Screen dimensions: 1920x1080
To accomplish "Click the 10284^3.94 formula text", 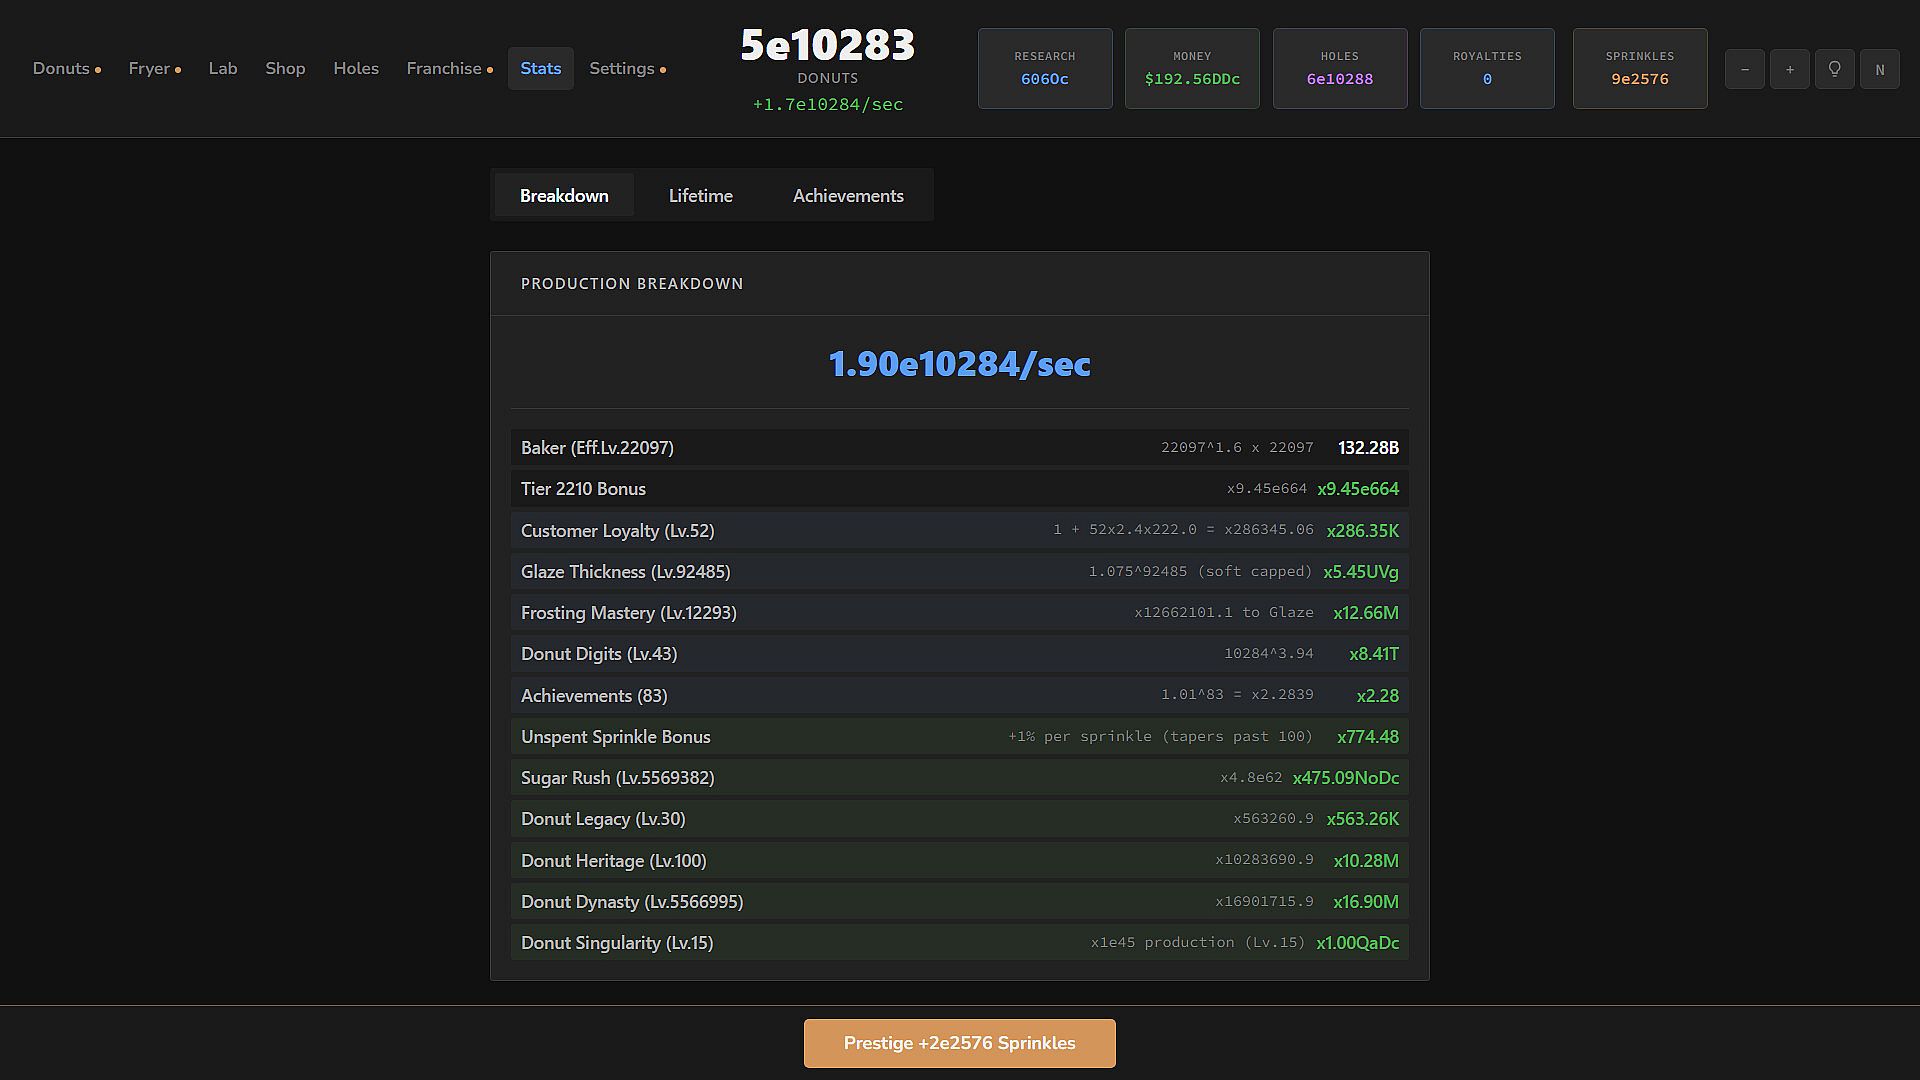I will pyautogui.click(x=1268, y=653).
